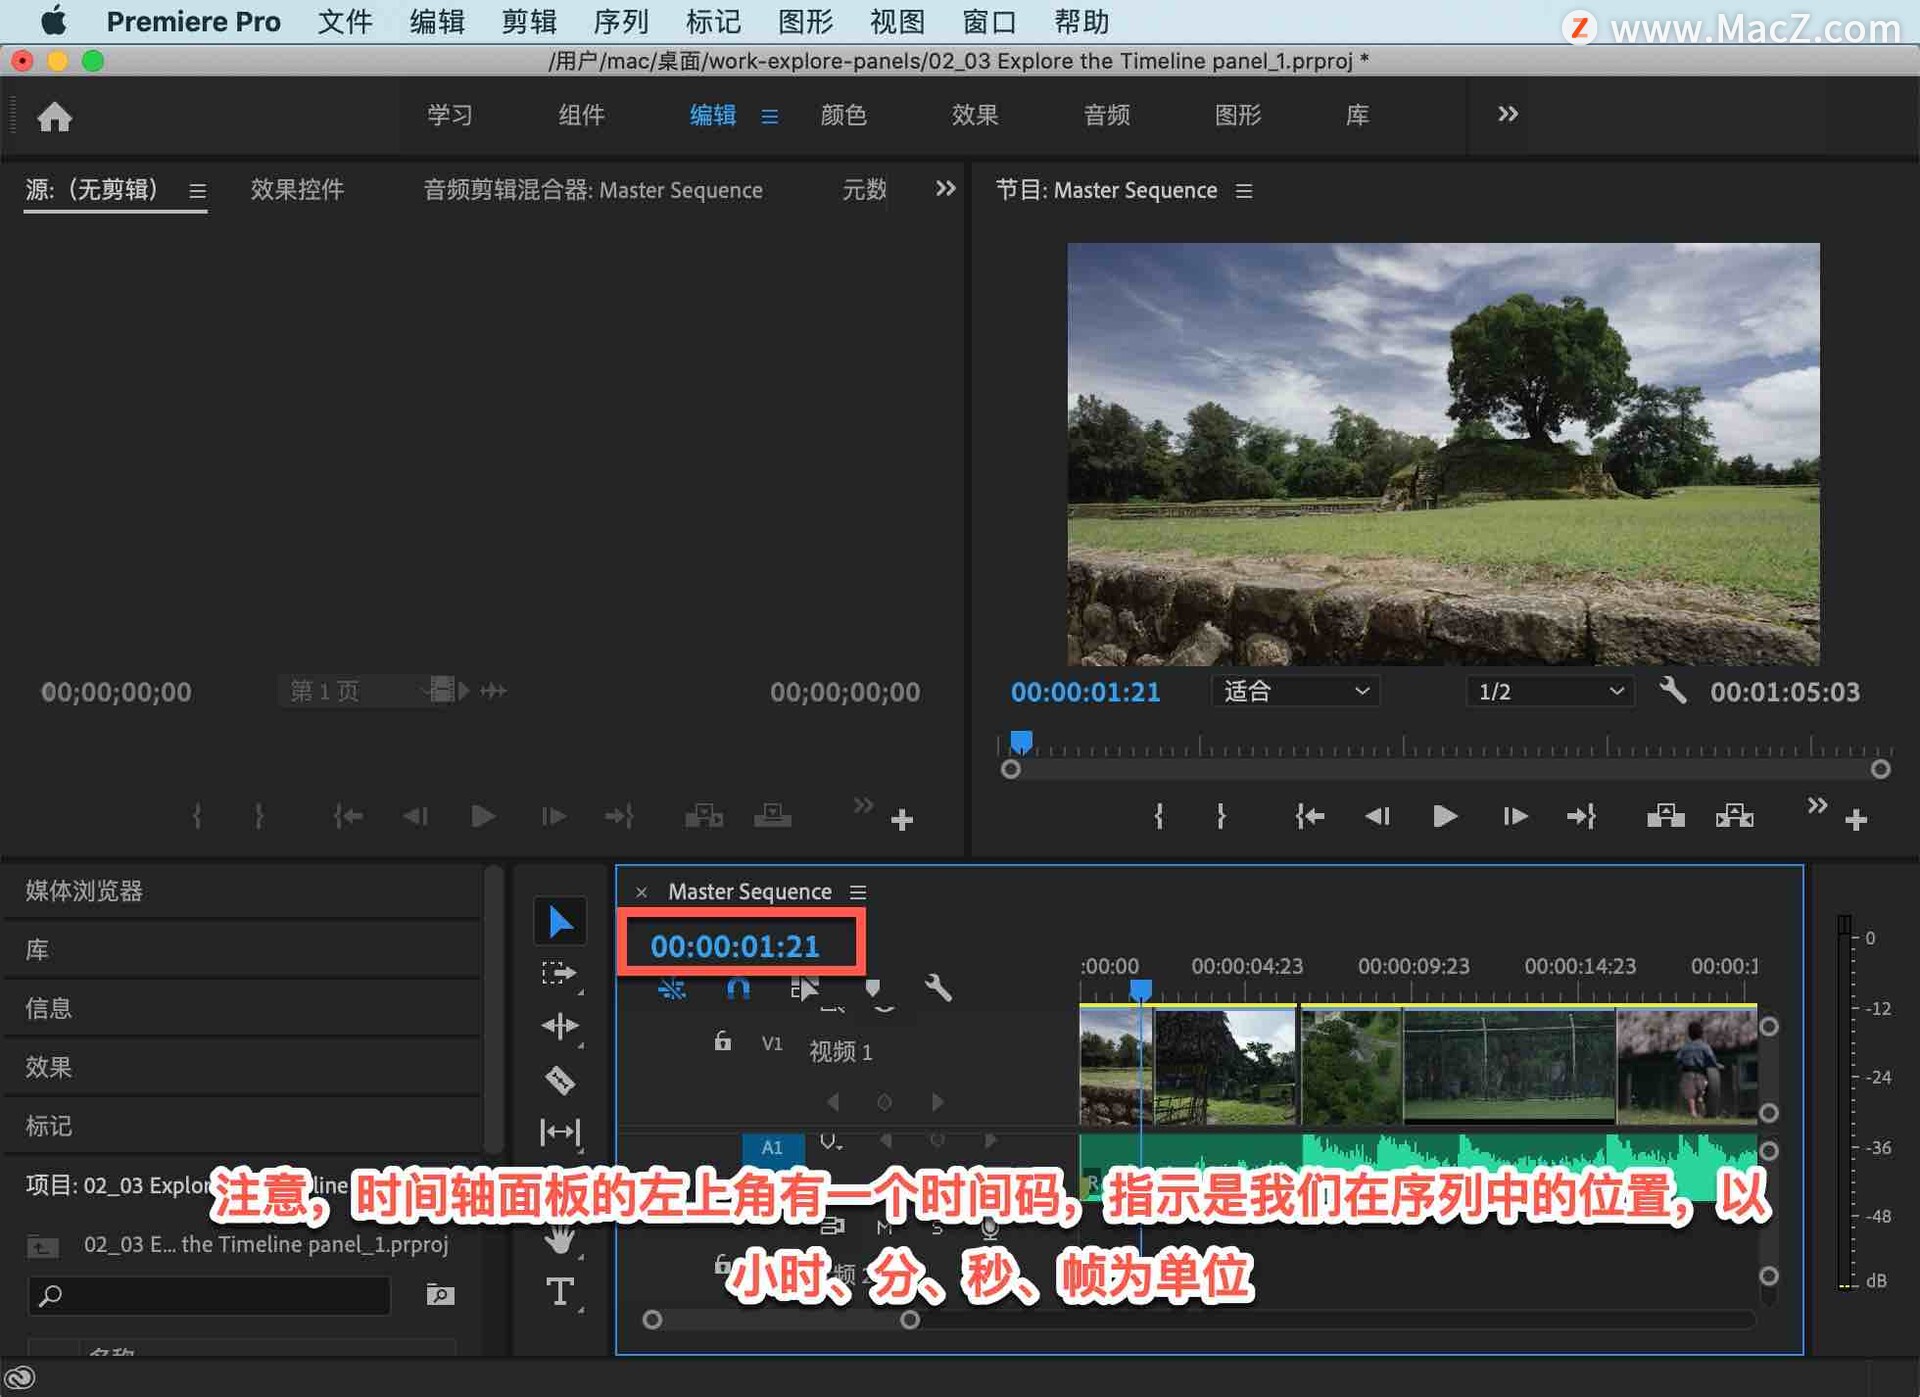Viewport: 1920px width, 1397px height.
Task: Click the find bin icon beside project search
Action: pos(440,1295)
